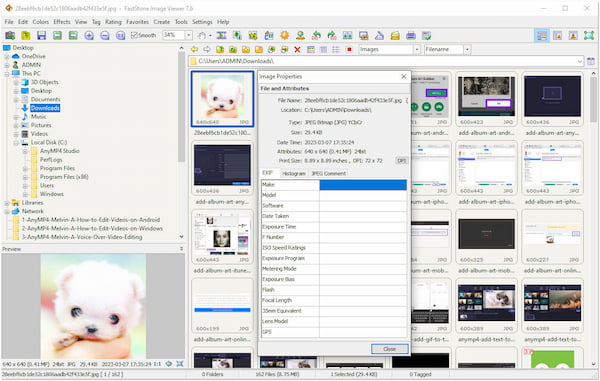This screenshot has width=600, height=381.
Task: Click the Make value cell in EXIF
Action: coord(363,185)
